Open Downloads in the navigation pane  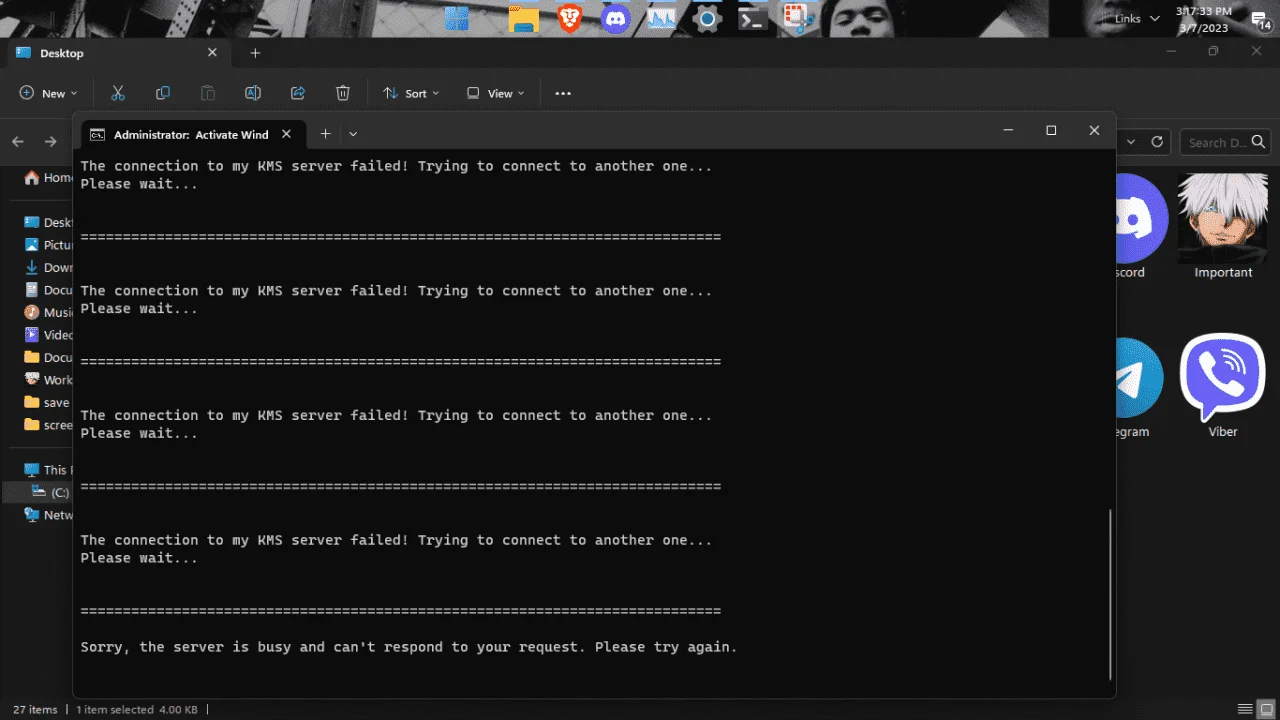pyautogui.click(x=49, y=267)
